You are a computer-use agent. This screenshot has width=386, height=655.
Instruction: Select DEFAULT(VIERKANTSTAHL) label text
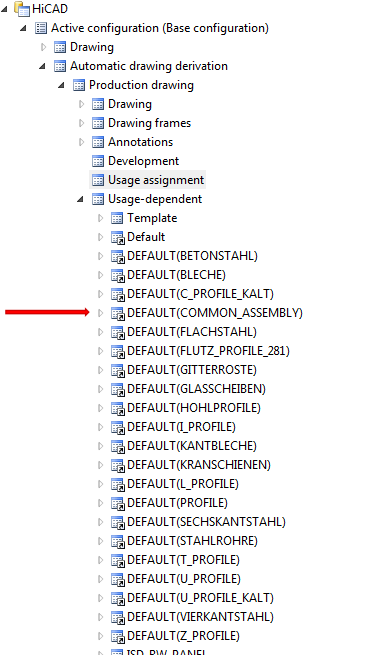coord(201,617)
